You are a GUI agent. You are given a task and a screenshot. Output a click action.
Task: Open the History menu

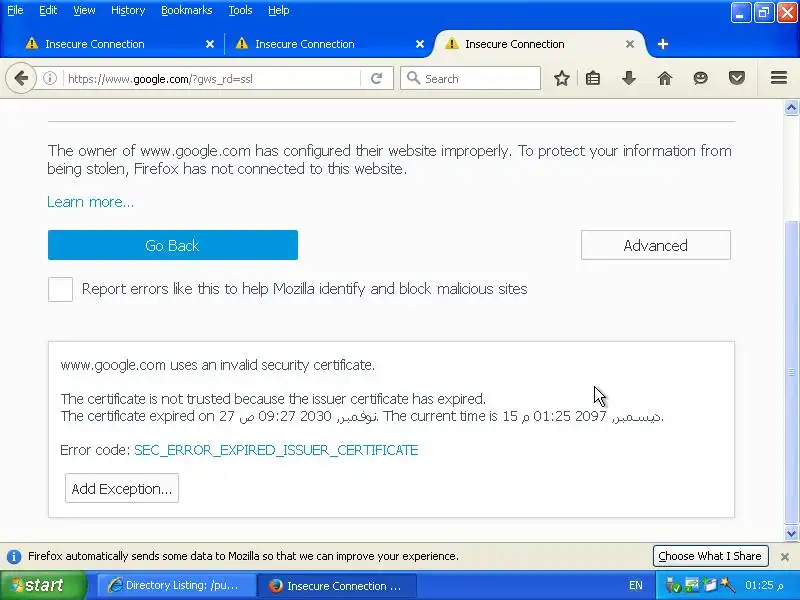[x=128, y=10]
